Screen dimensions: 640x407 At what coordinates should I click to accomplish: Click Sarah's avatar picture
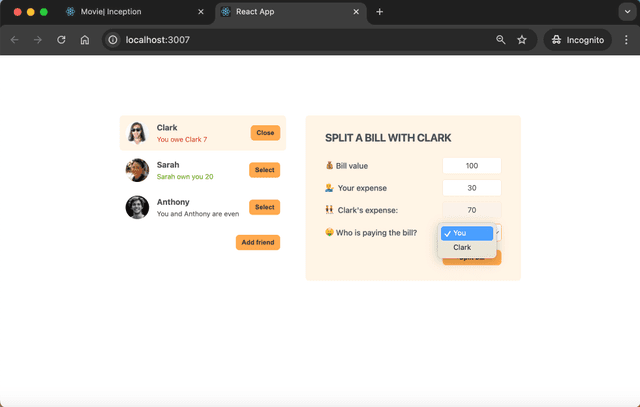click(x=137, y=170)
